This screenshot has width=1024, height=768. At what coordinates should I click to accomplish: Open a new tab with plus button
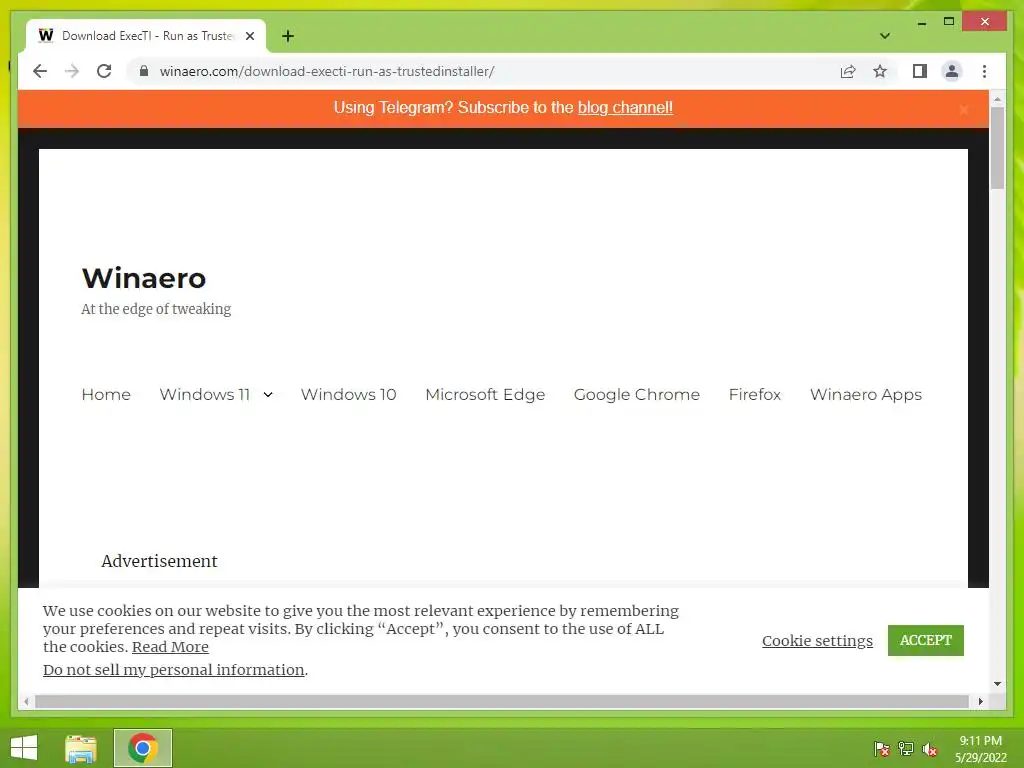coord(288,36)
